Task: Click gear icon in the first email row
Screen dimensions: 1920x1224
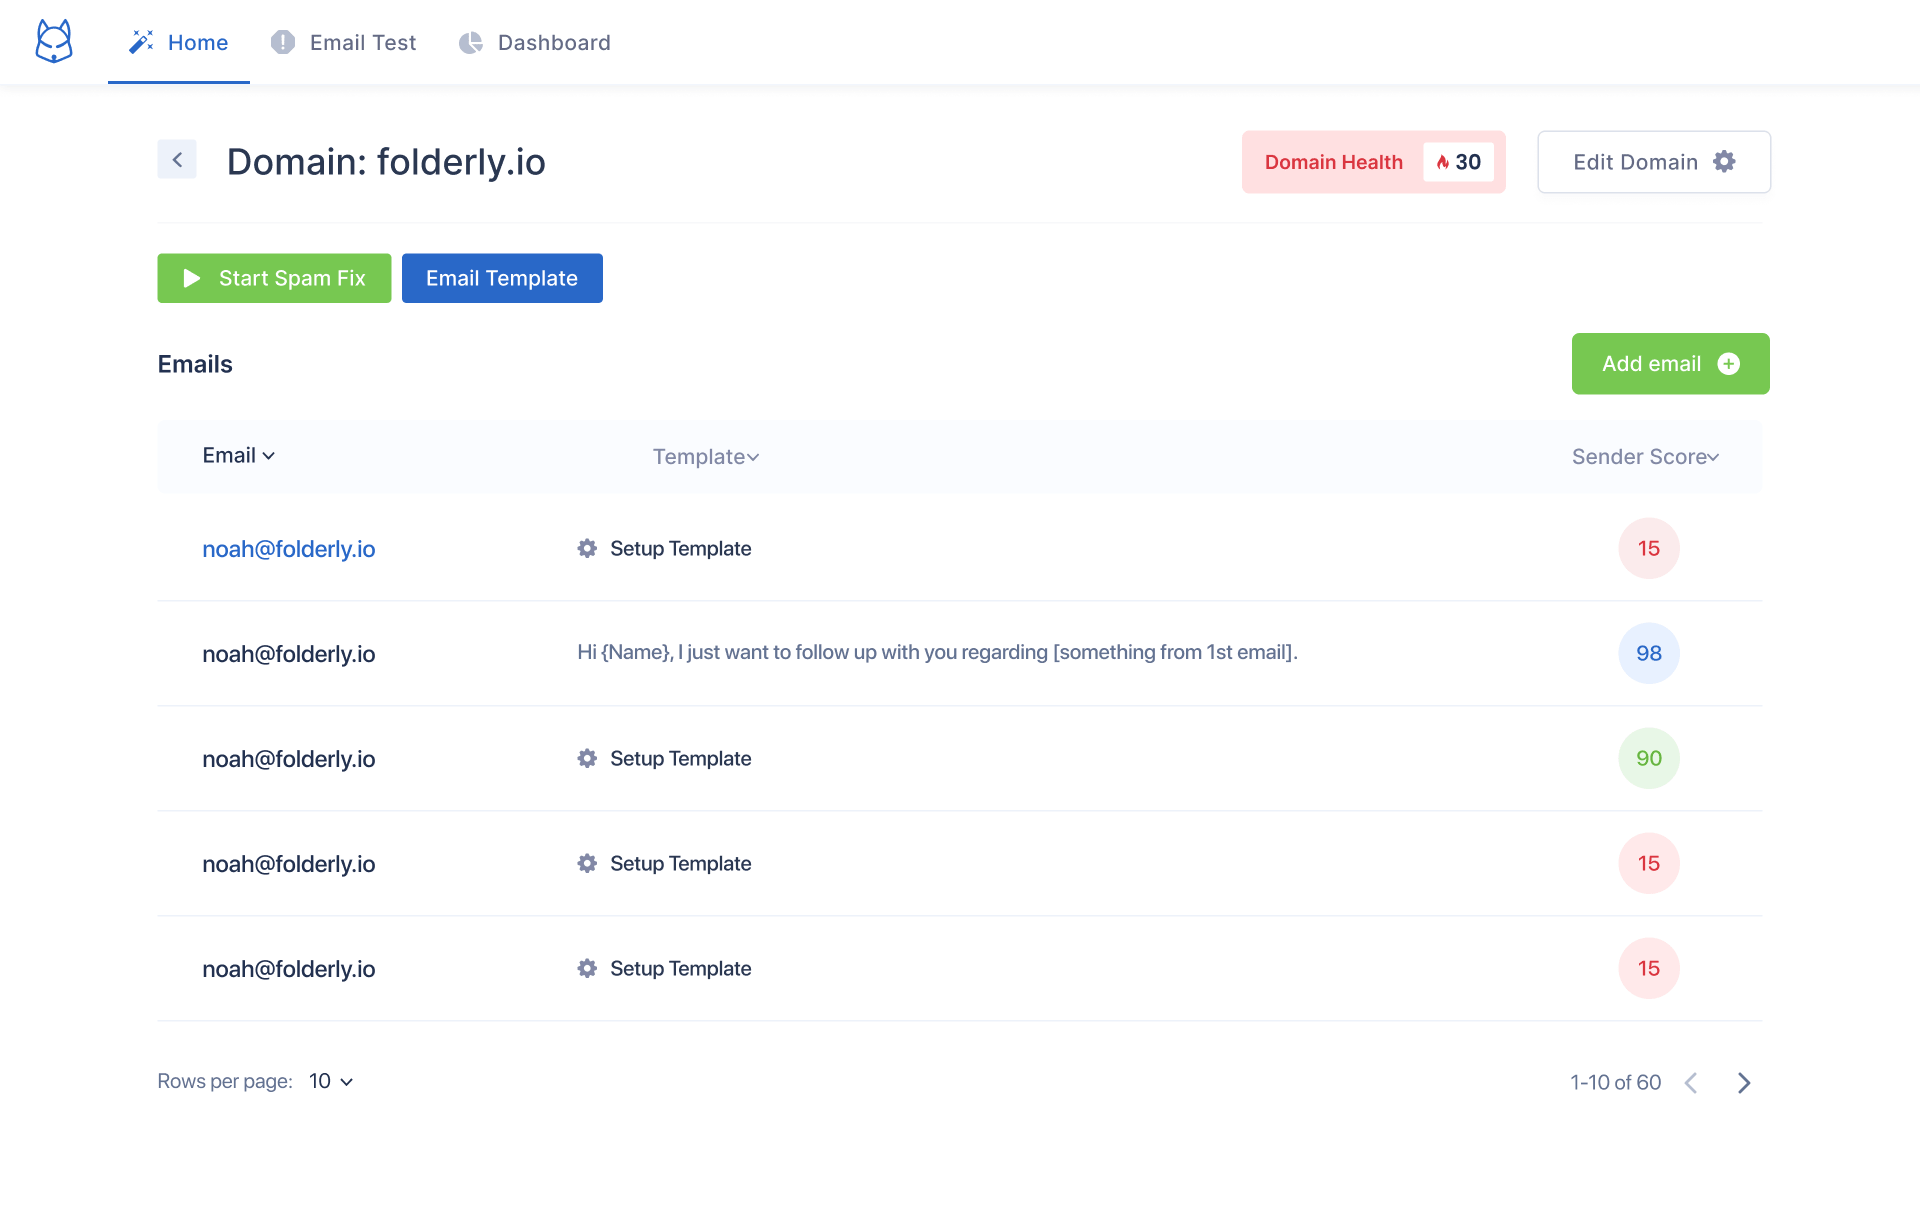Action: click(x=587, y=548)
